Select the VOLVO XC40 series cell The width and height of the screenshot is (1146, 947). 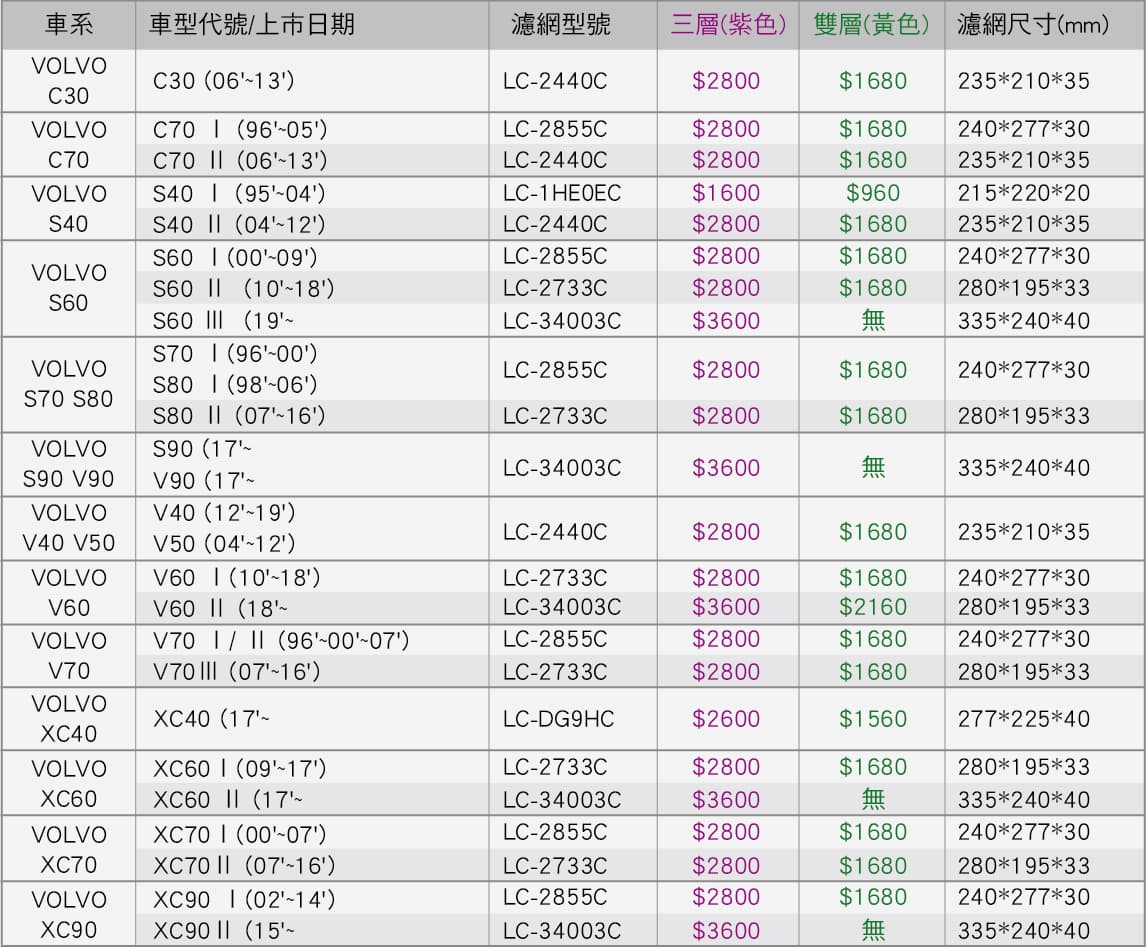[69, 719]
